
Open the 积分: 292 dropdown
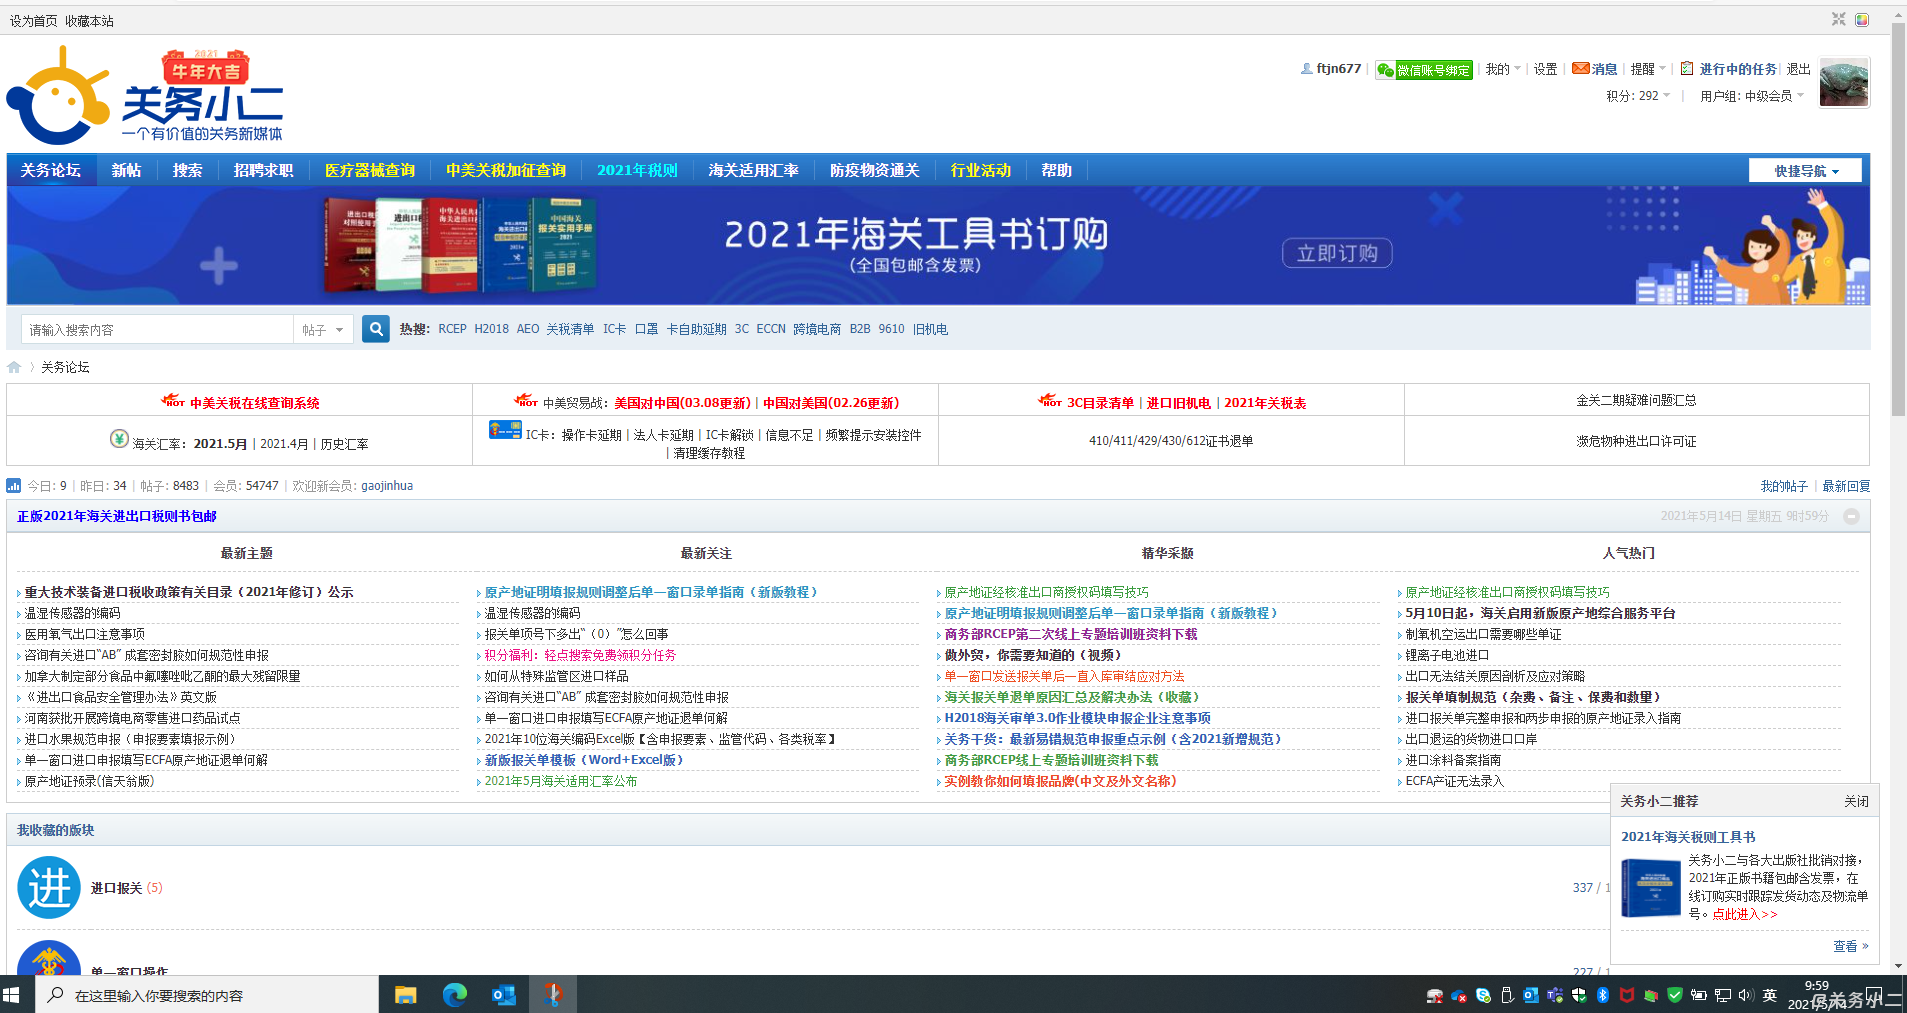click(x=1638, y=96)
